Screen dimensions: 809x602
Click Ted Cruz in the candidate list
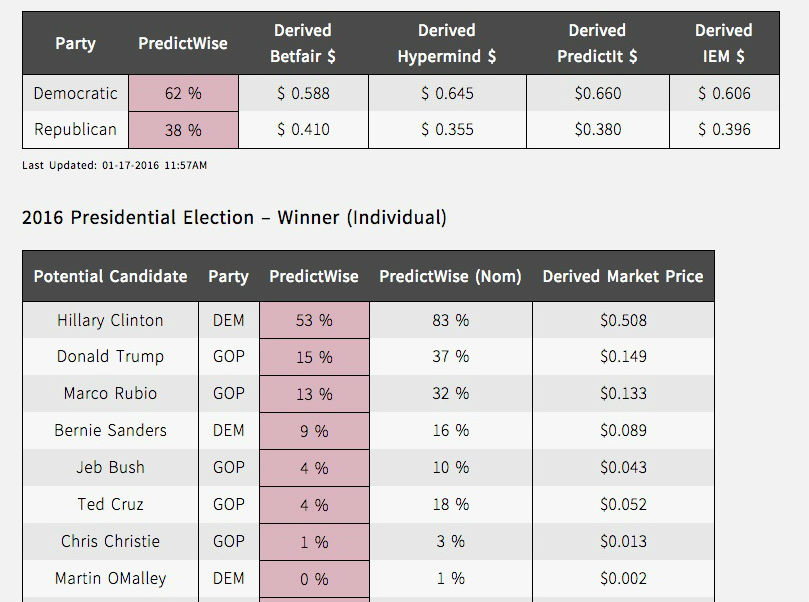point(110,505)
